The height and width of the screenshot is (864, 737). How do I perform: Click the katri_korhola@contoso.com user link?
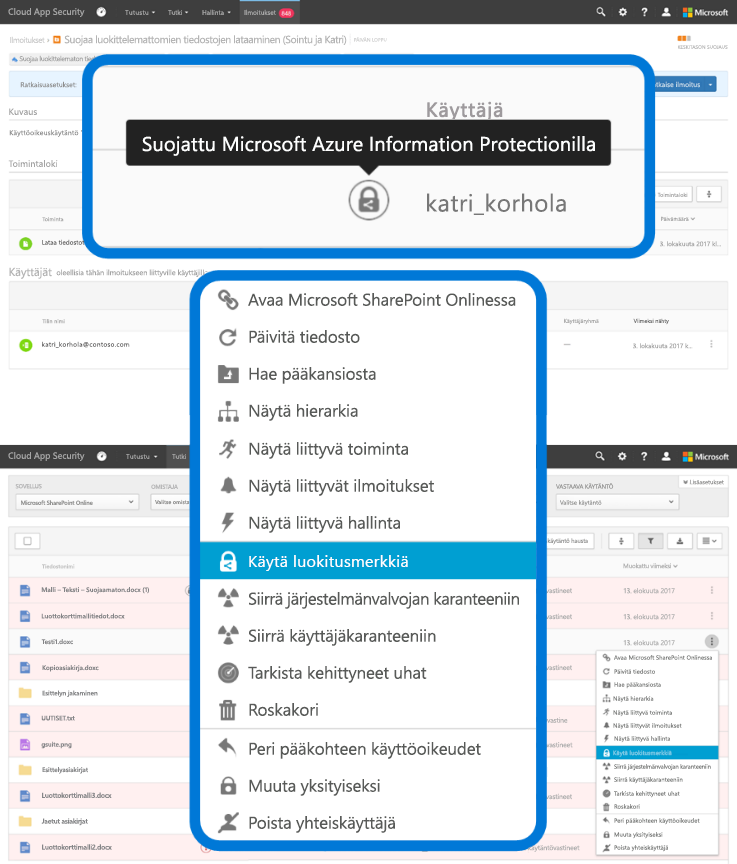[85, 344]
